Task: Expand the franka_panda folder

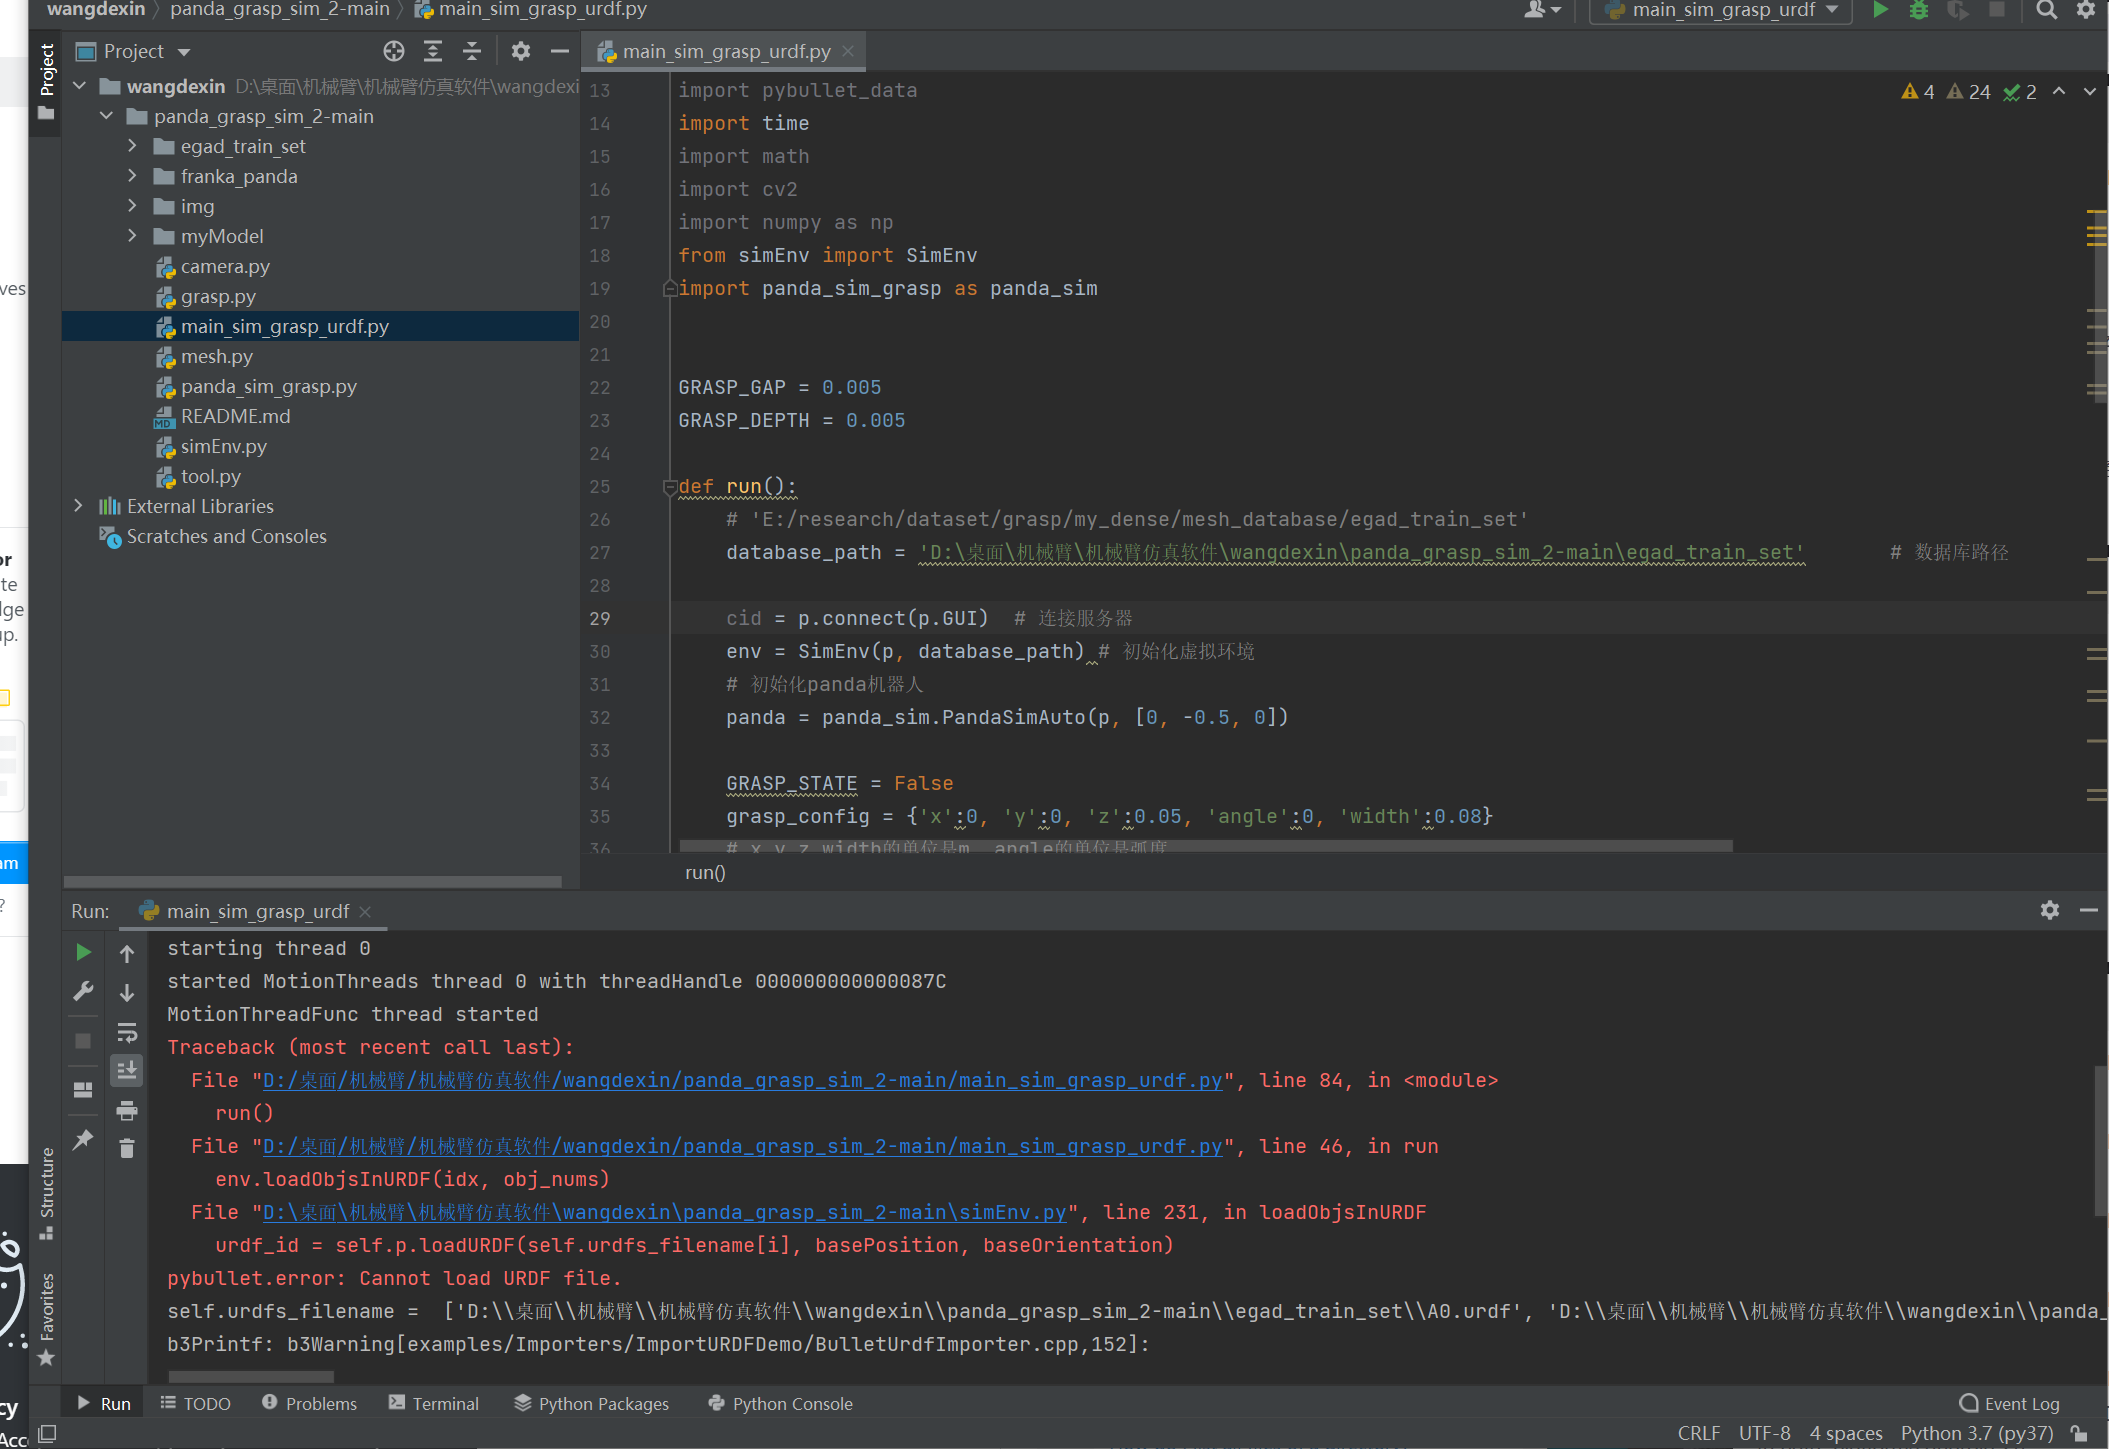Action: [132, 176]
